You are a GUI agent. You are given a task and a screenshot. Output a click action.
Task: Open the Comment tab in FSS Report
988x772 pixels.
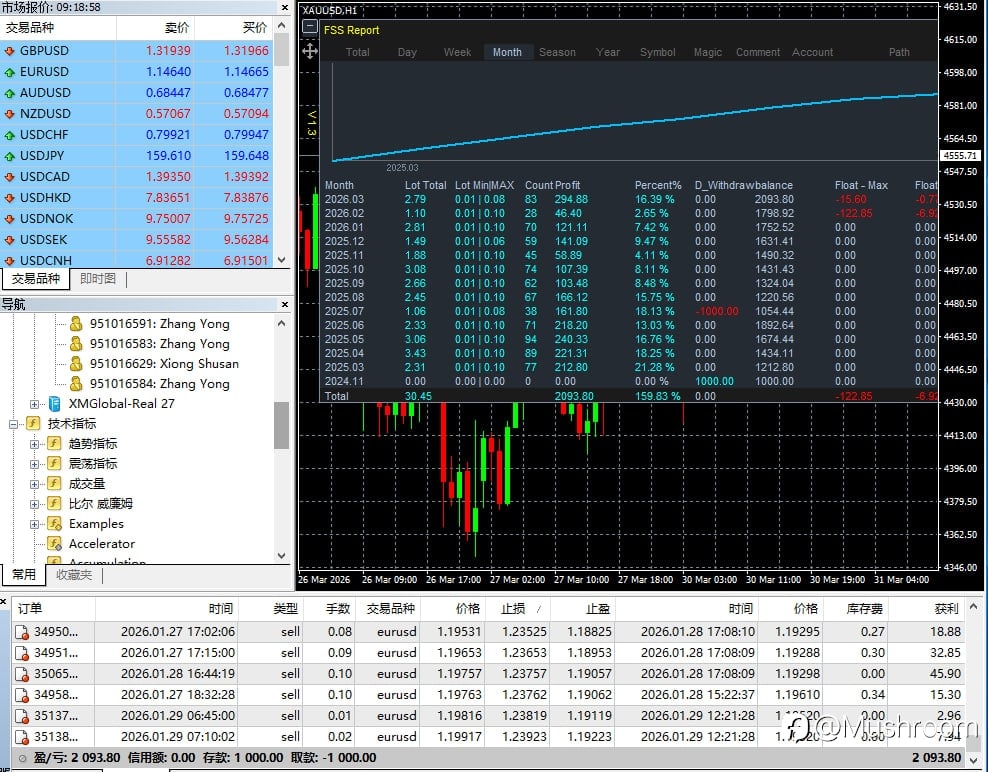point(758,52)
